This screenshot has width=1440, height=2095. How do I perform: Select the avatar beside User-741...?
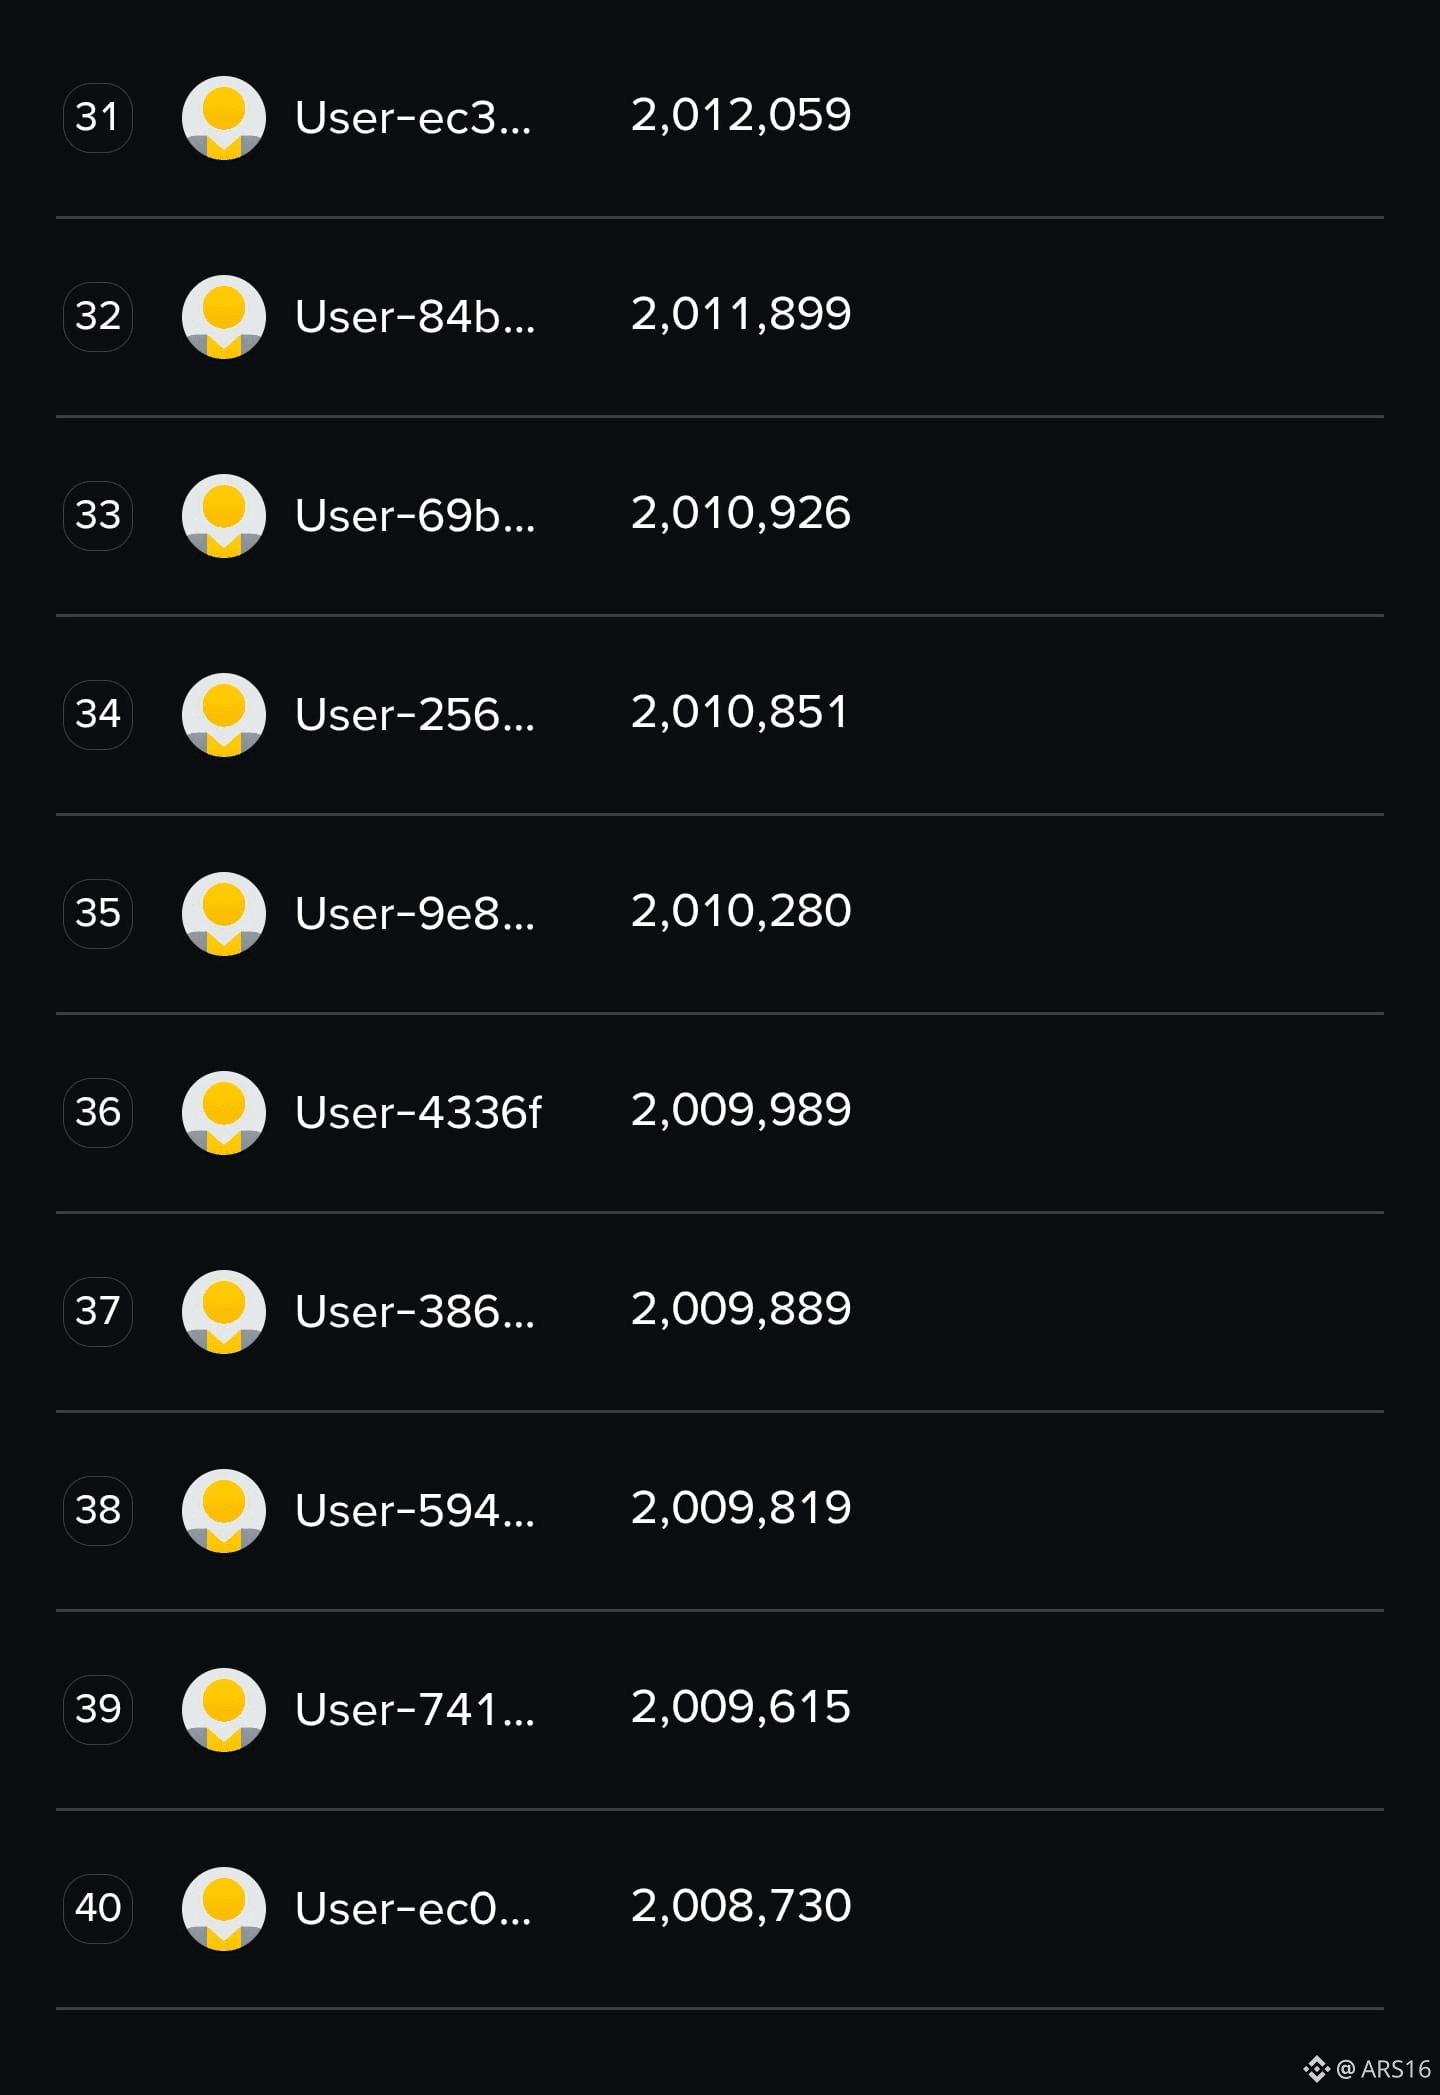tap(223, 1709)
